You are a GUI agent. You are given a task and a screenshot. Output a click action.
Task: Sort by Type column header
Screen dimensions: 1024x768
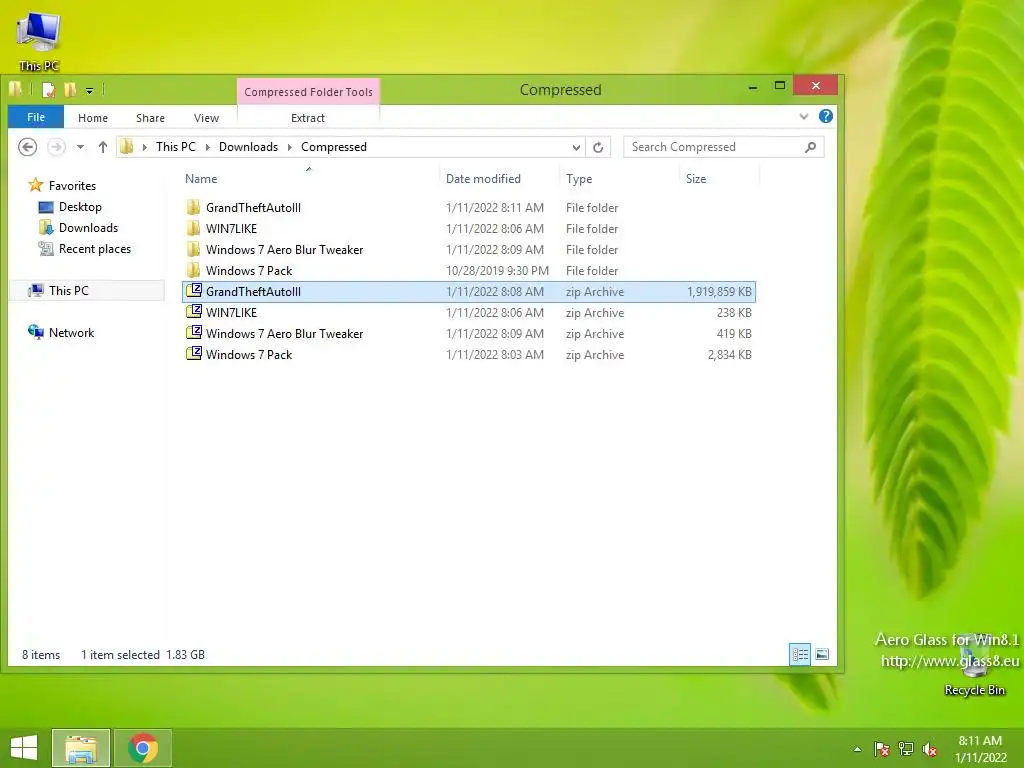[x=619, y=179]
